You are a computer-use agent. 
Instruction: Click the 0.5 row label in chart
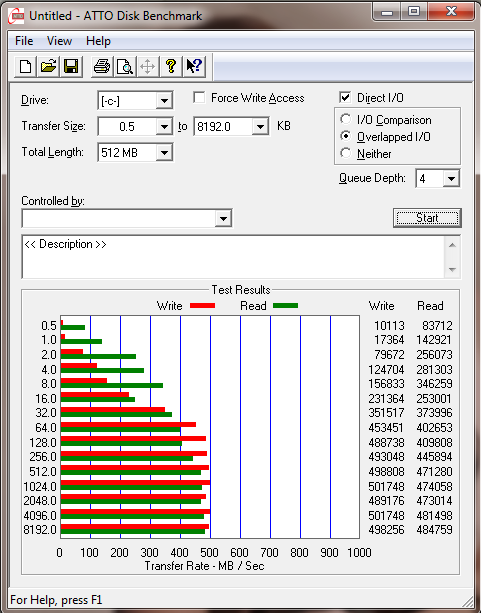[49, 326]
